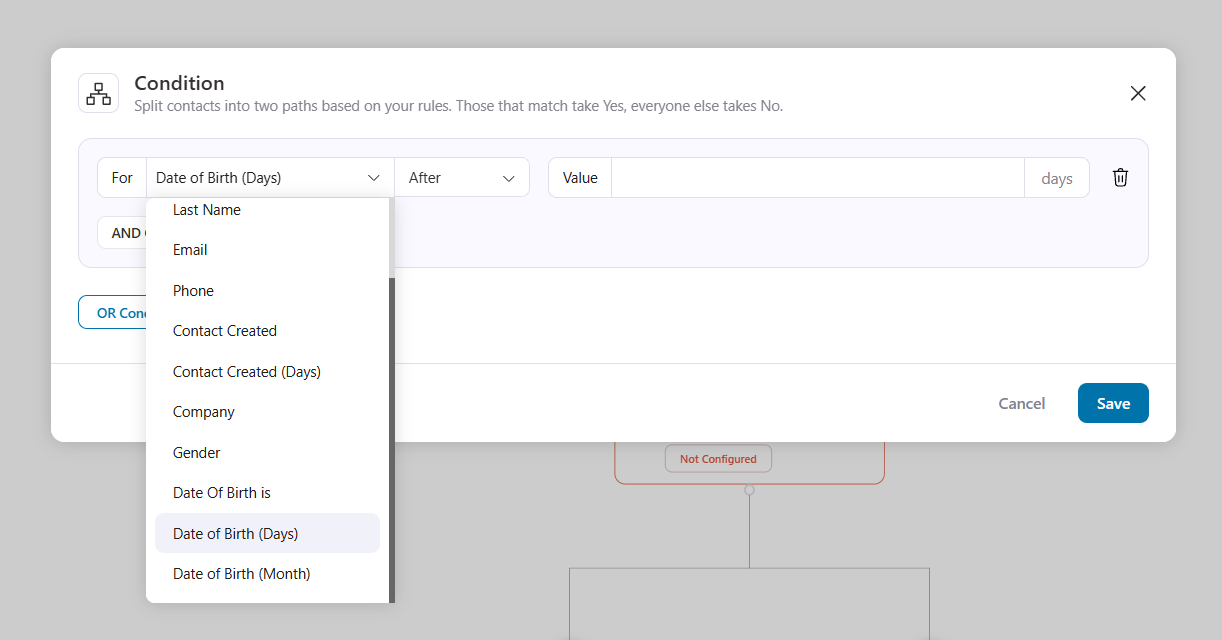This screenshot has width=1222, height=640.
Task: Click the dropdown list scrollbar
Action: tap(392, 440)
